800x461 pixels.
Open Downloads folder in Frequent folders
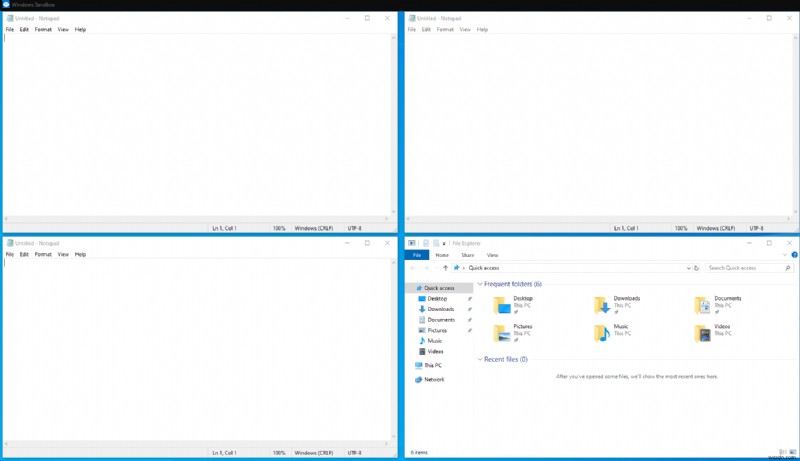[616, 304]
